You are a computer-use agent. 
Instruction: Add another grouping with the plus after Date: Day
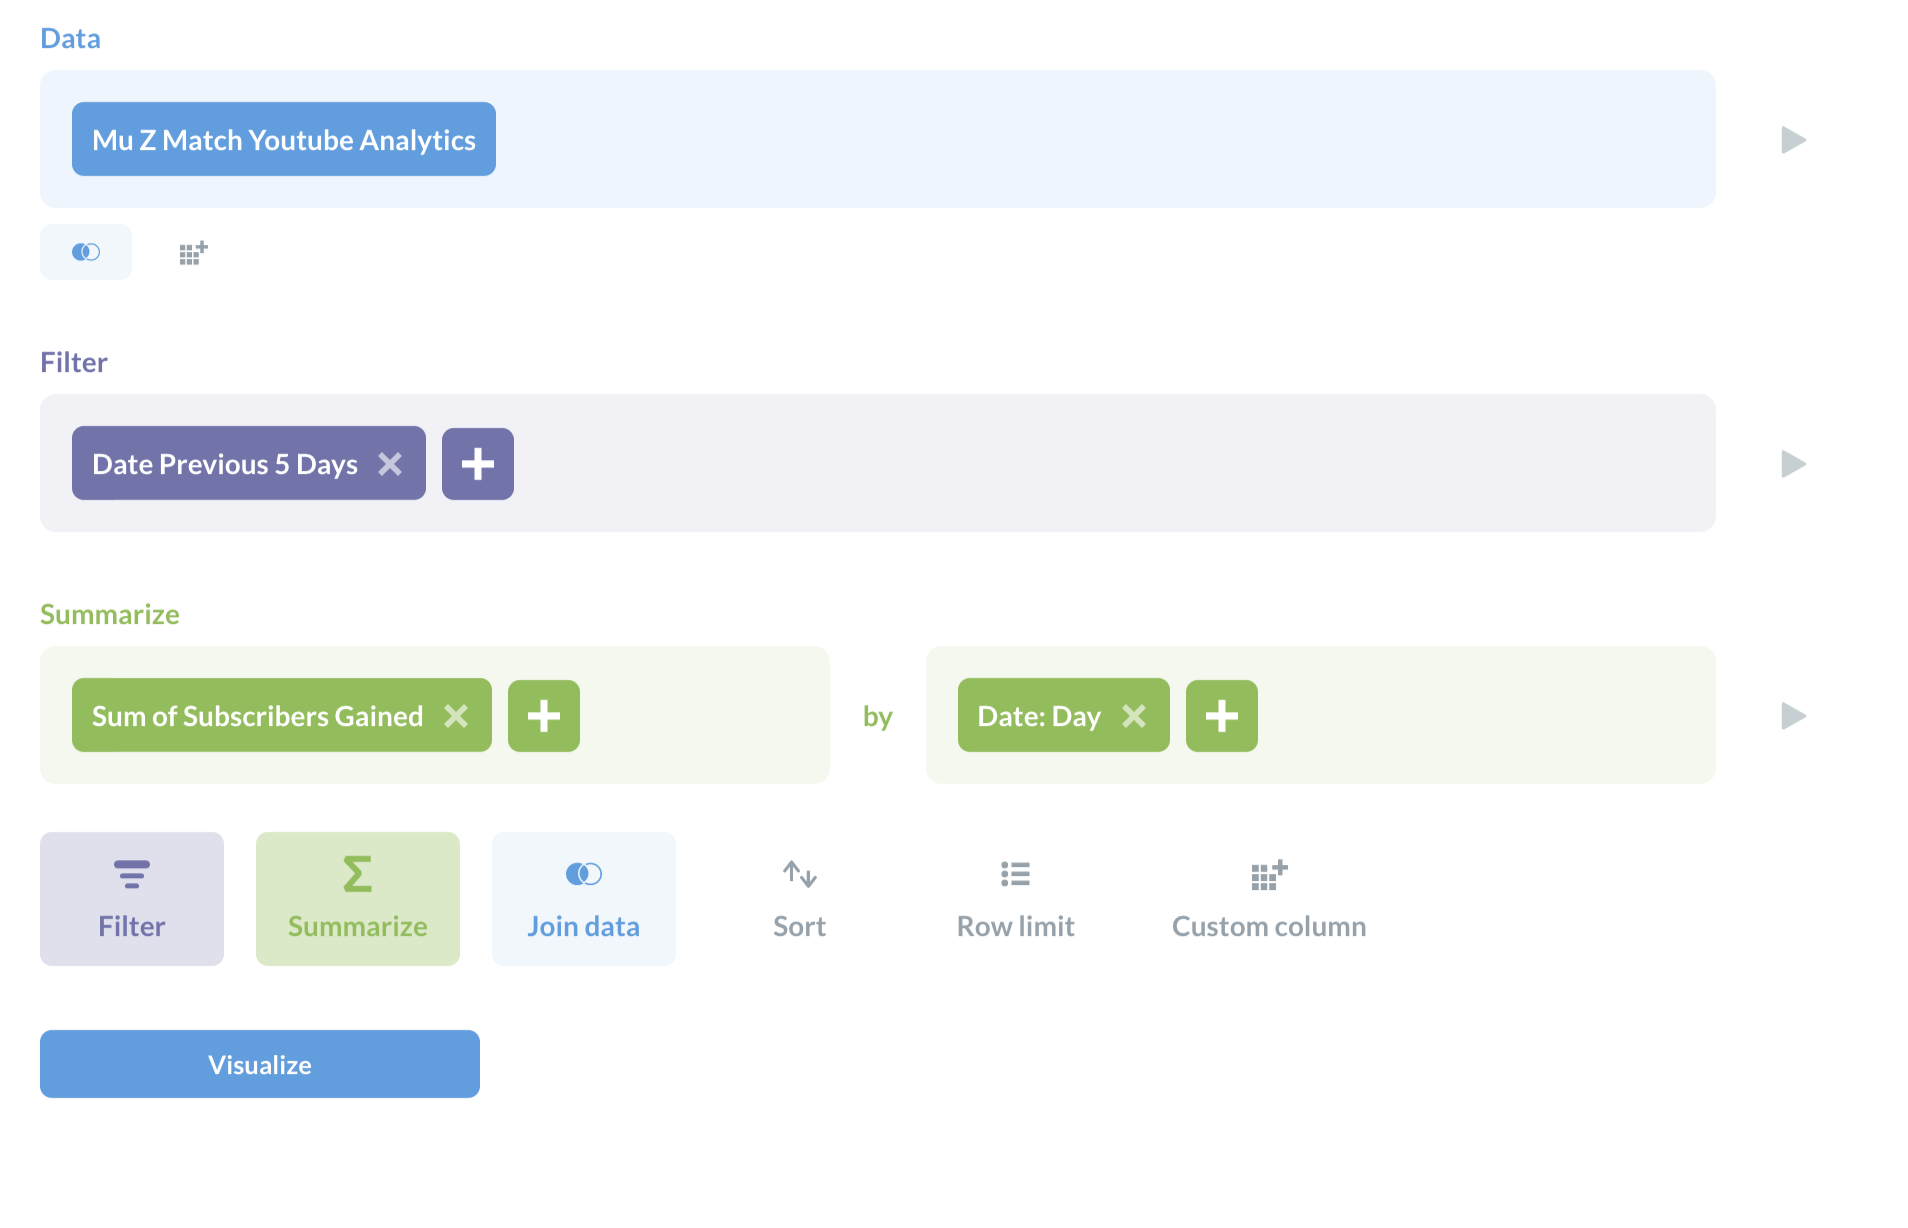point(1222,716)
